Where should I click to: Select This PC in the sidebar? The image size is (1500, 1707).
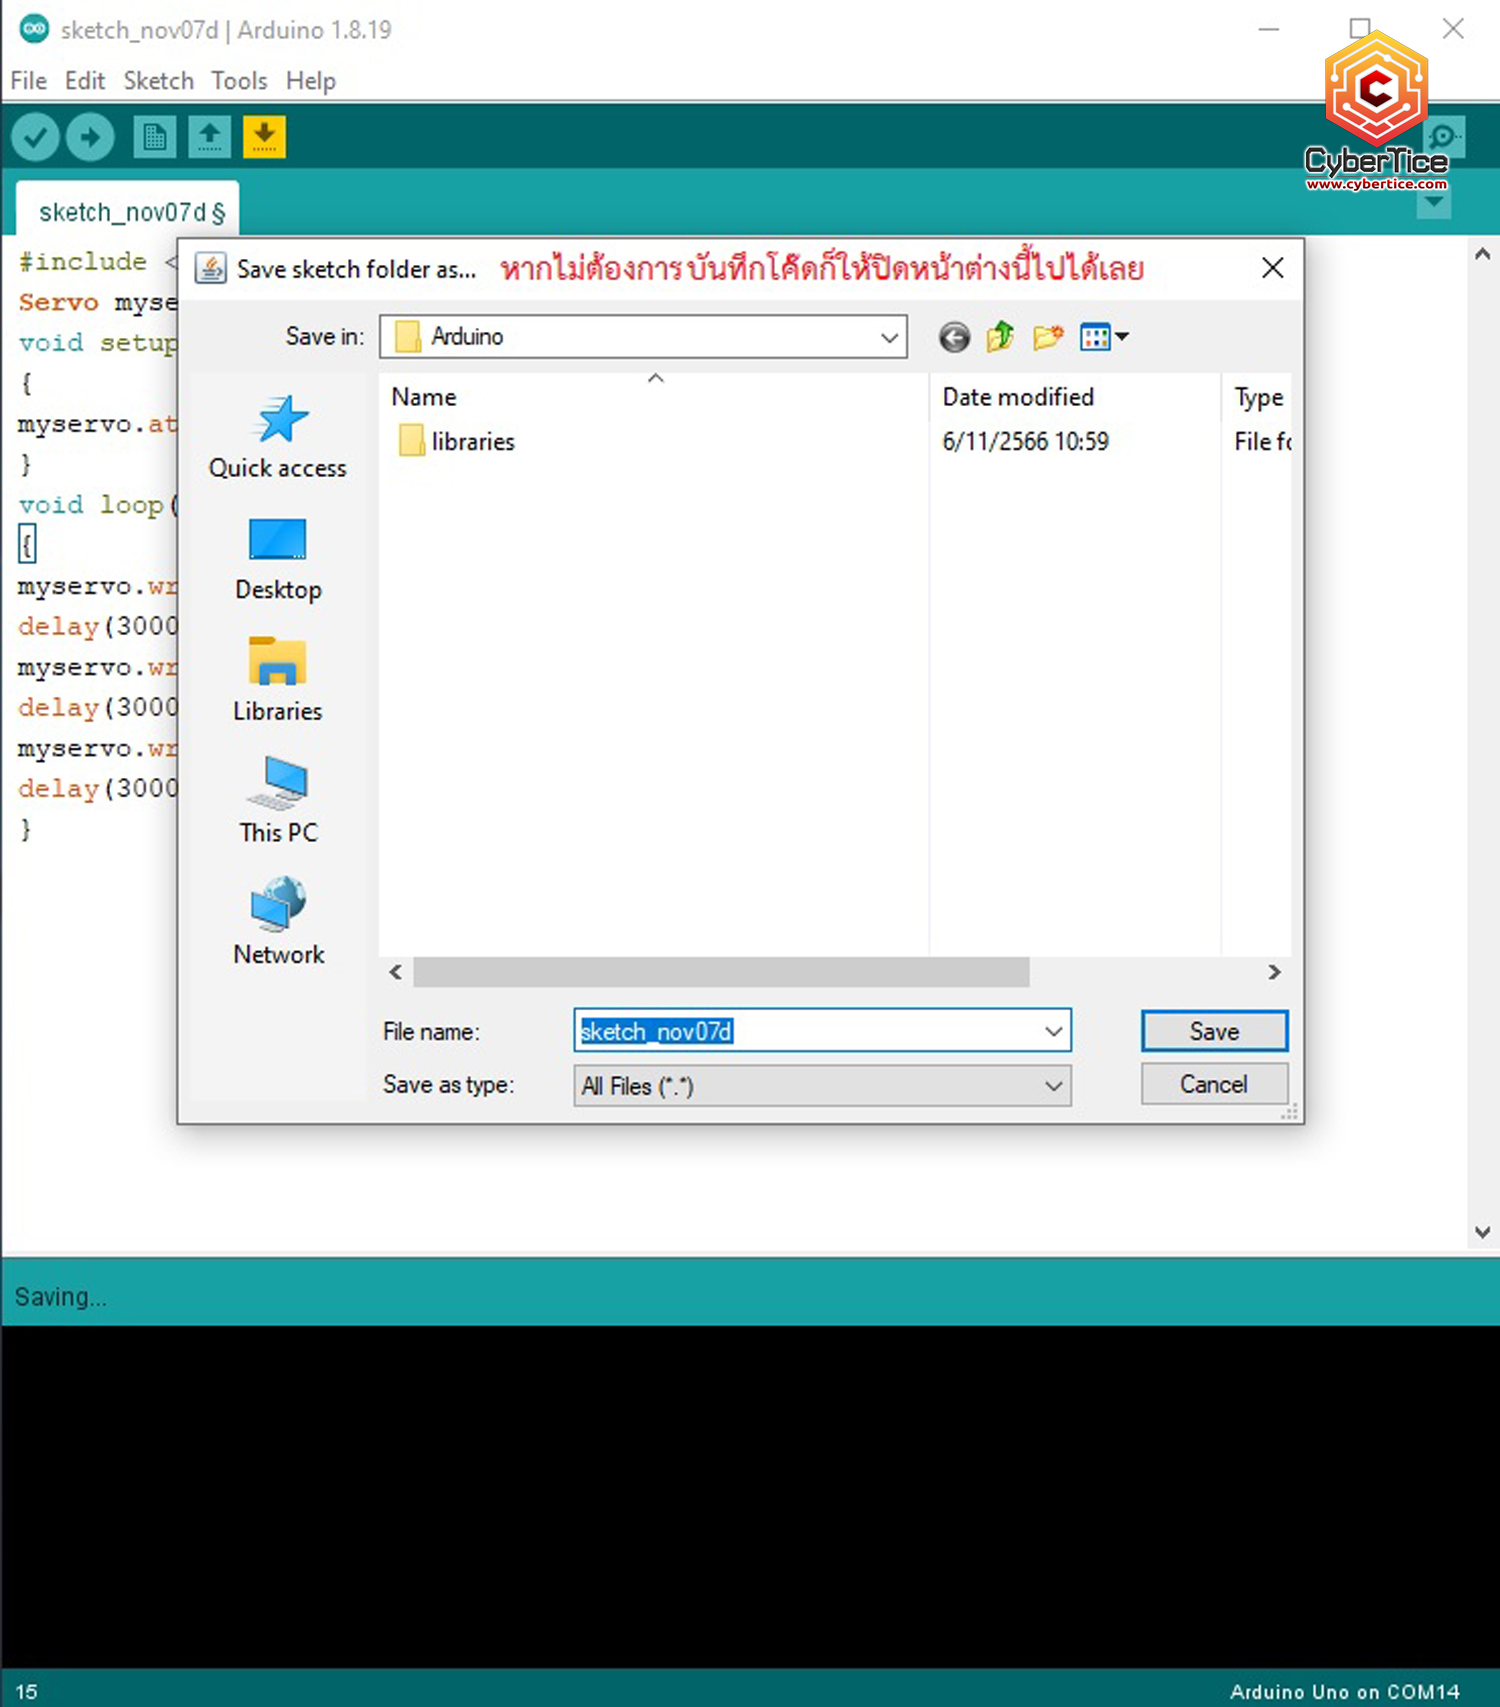point(278,802)
